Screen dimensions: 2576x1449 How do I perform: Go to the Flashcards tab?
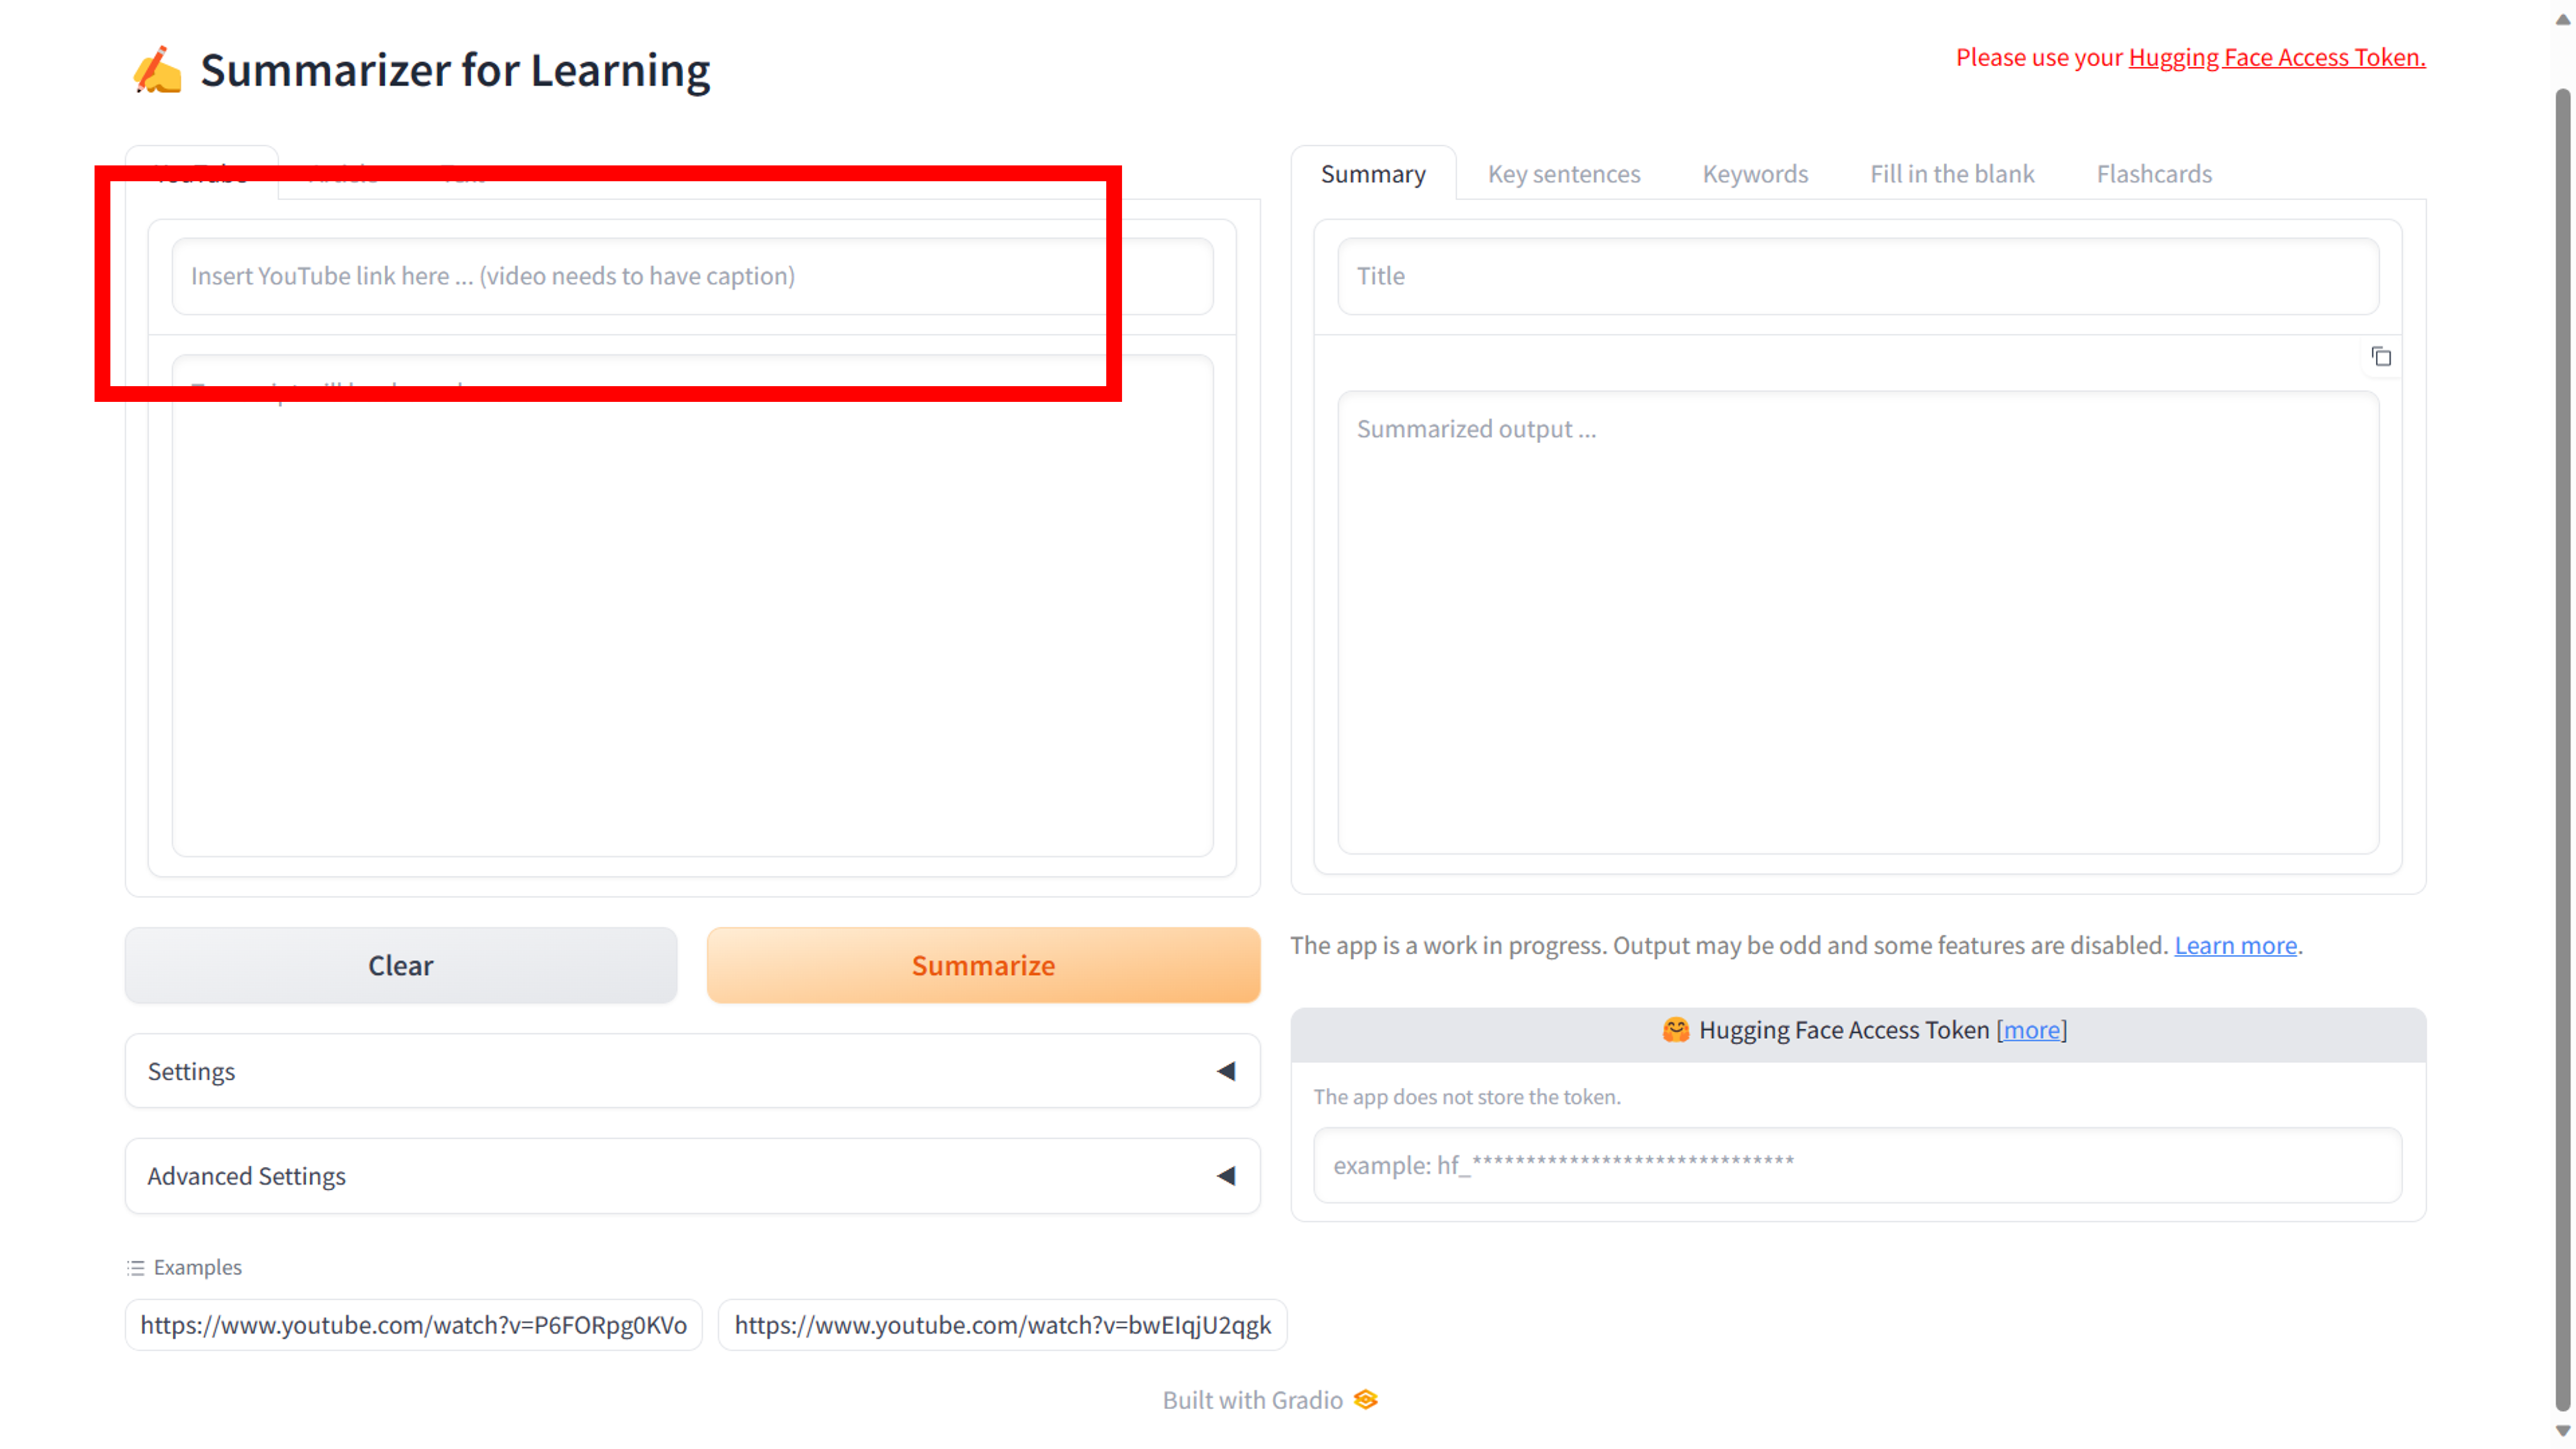click(x=2153, y=174)
